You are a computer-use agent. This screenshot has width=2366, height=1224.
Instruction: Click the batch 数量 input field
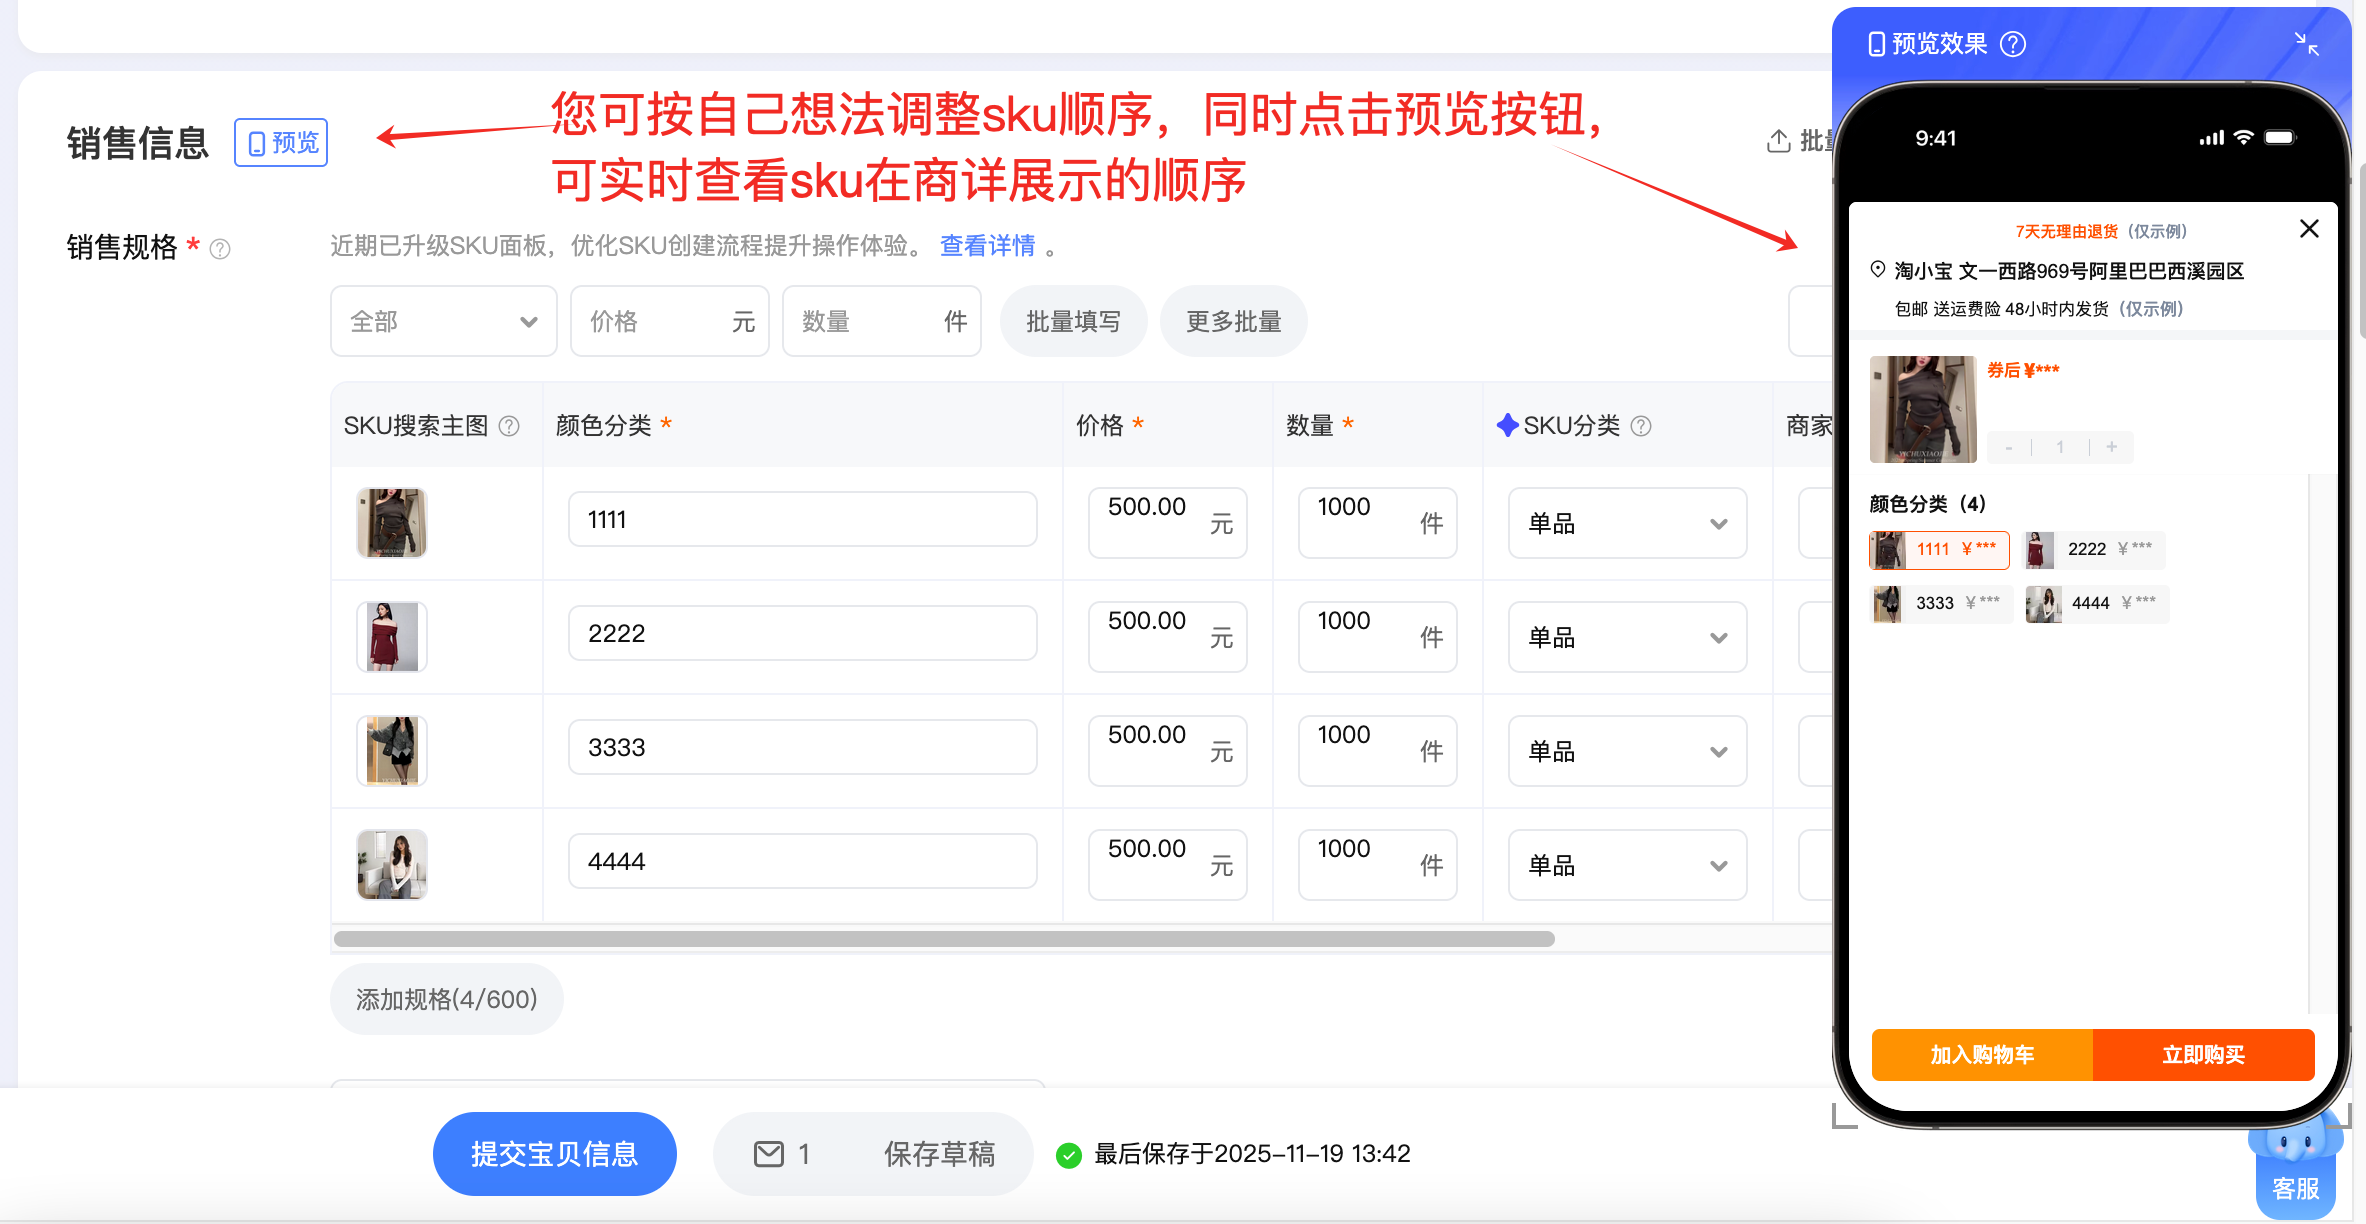(881, 321)
